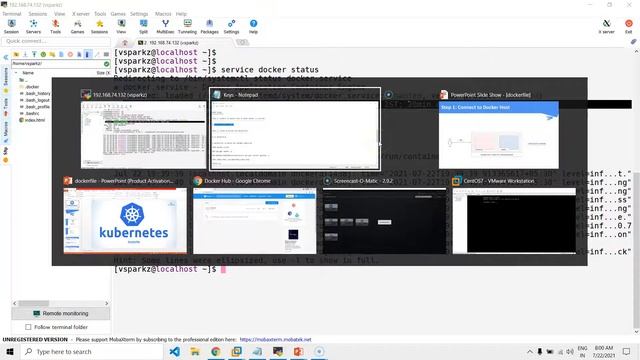Open the X server menu

click(80, 14)
